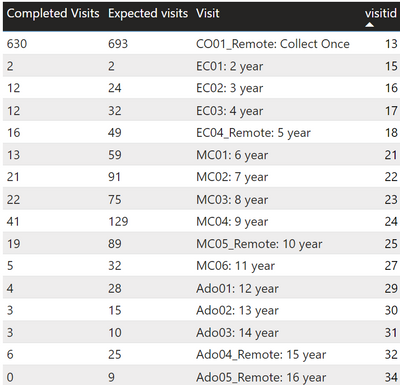This screenshot has width=400, height=385.
Task: Select visitid 27 cell
Action: pos(391,266)
